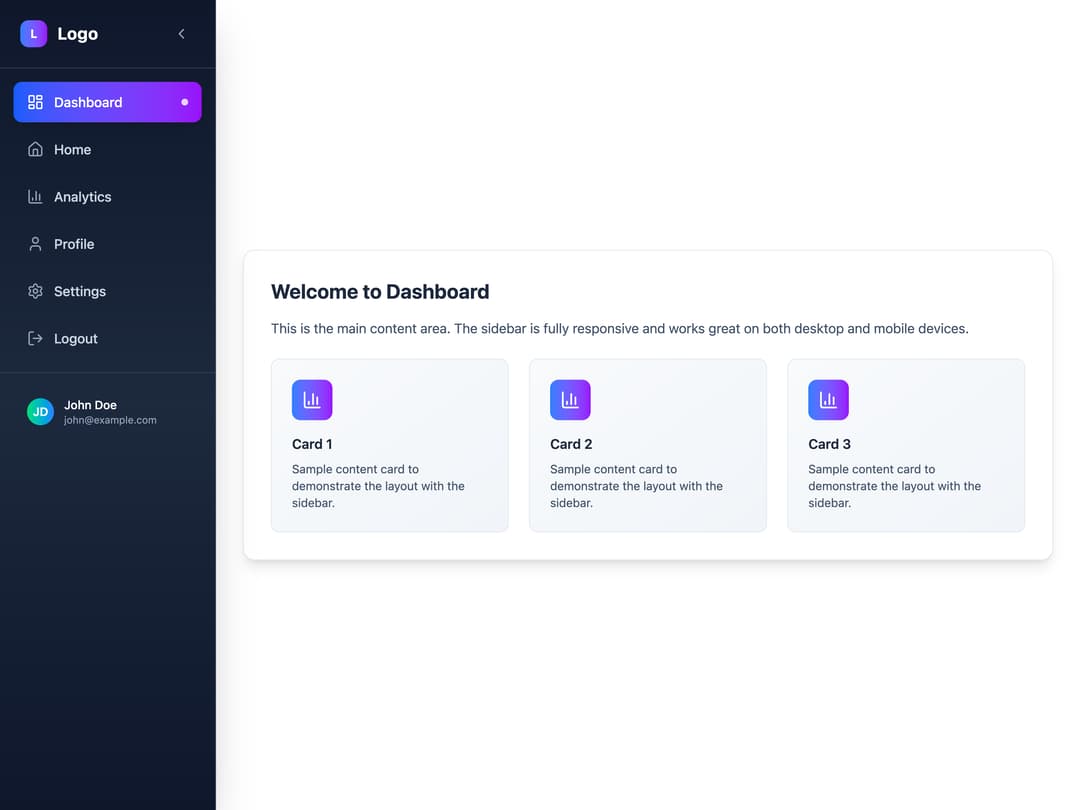Go to Home in the sidebar

point(107,149)
